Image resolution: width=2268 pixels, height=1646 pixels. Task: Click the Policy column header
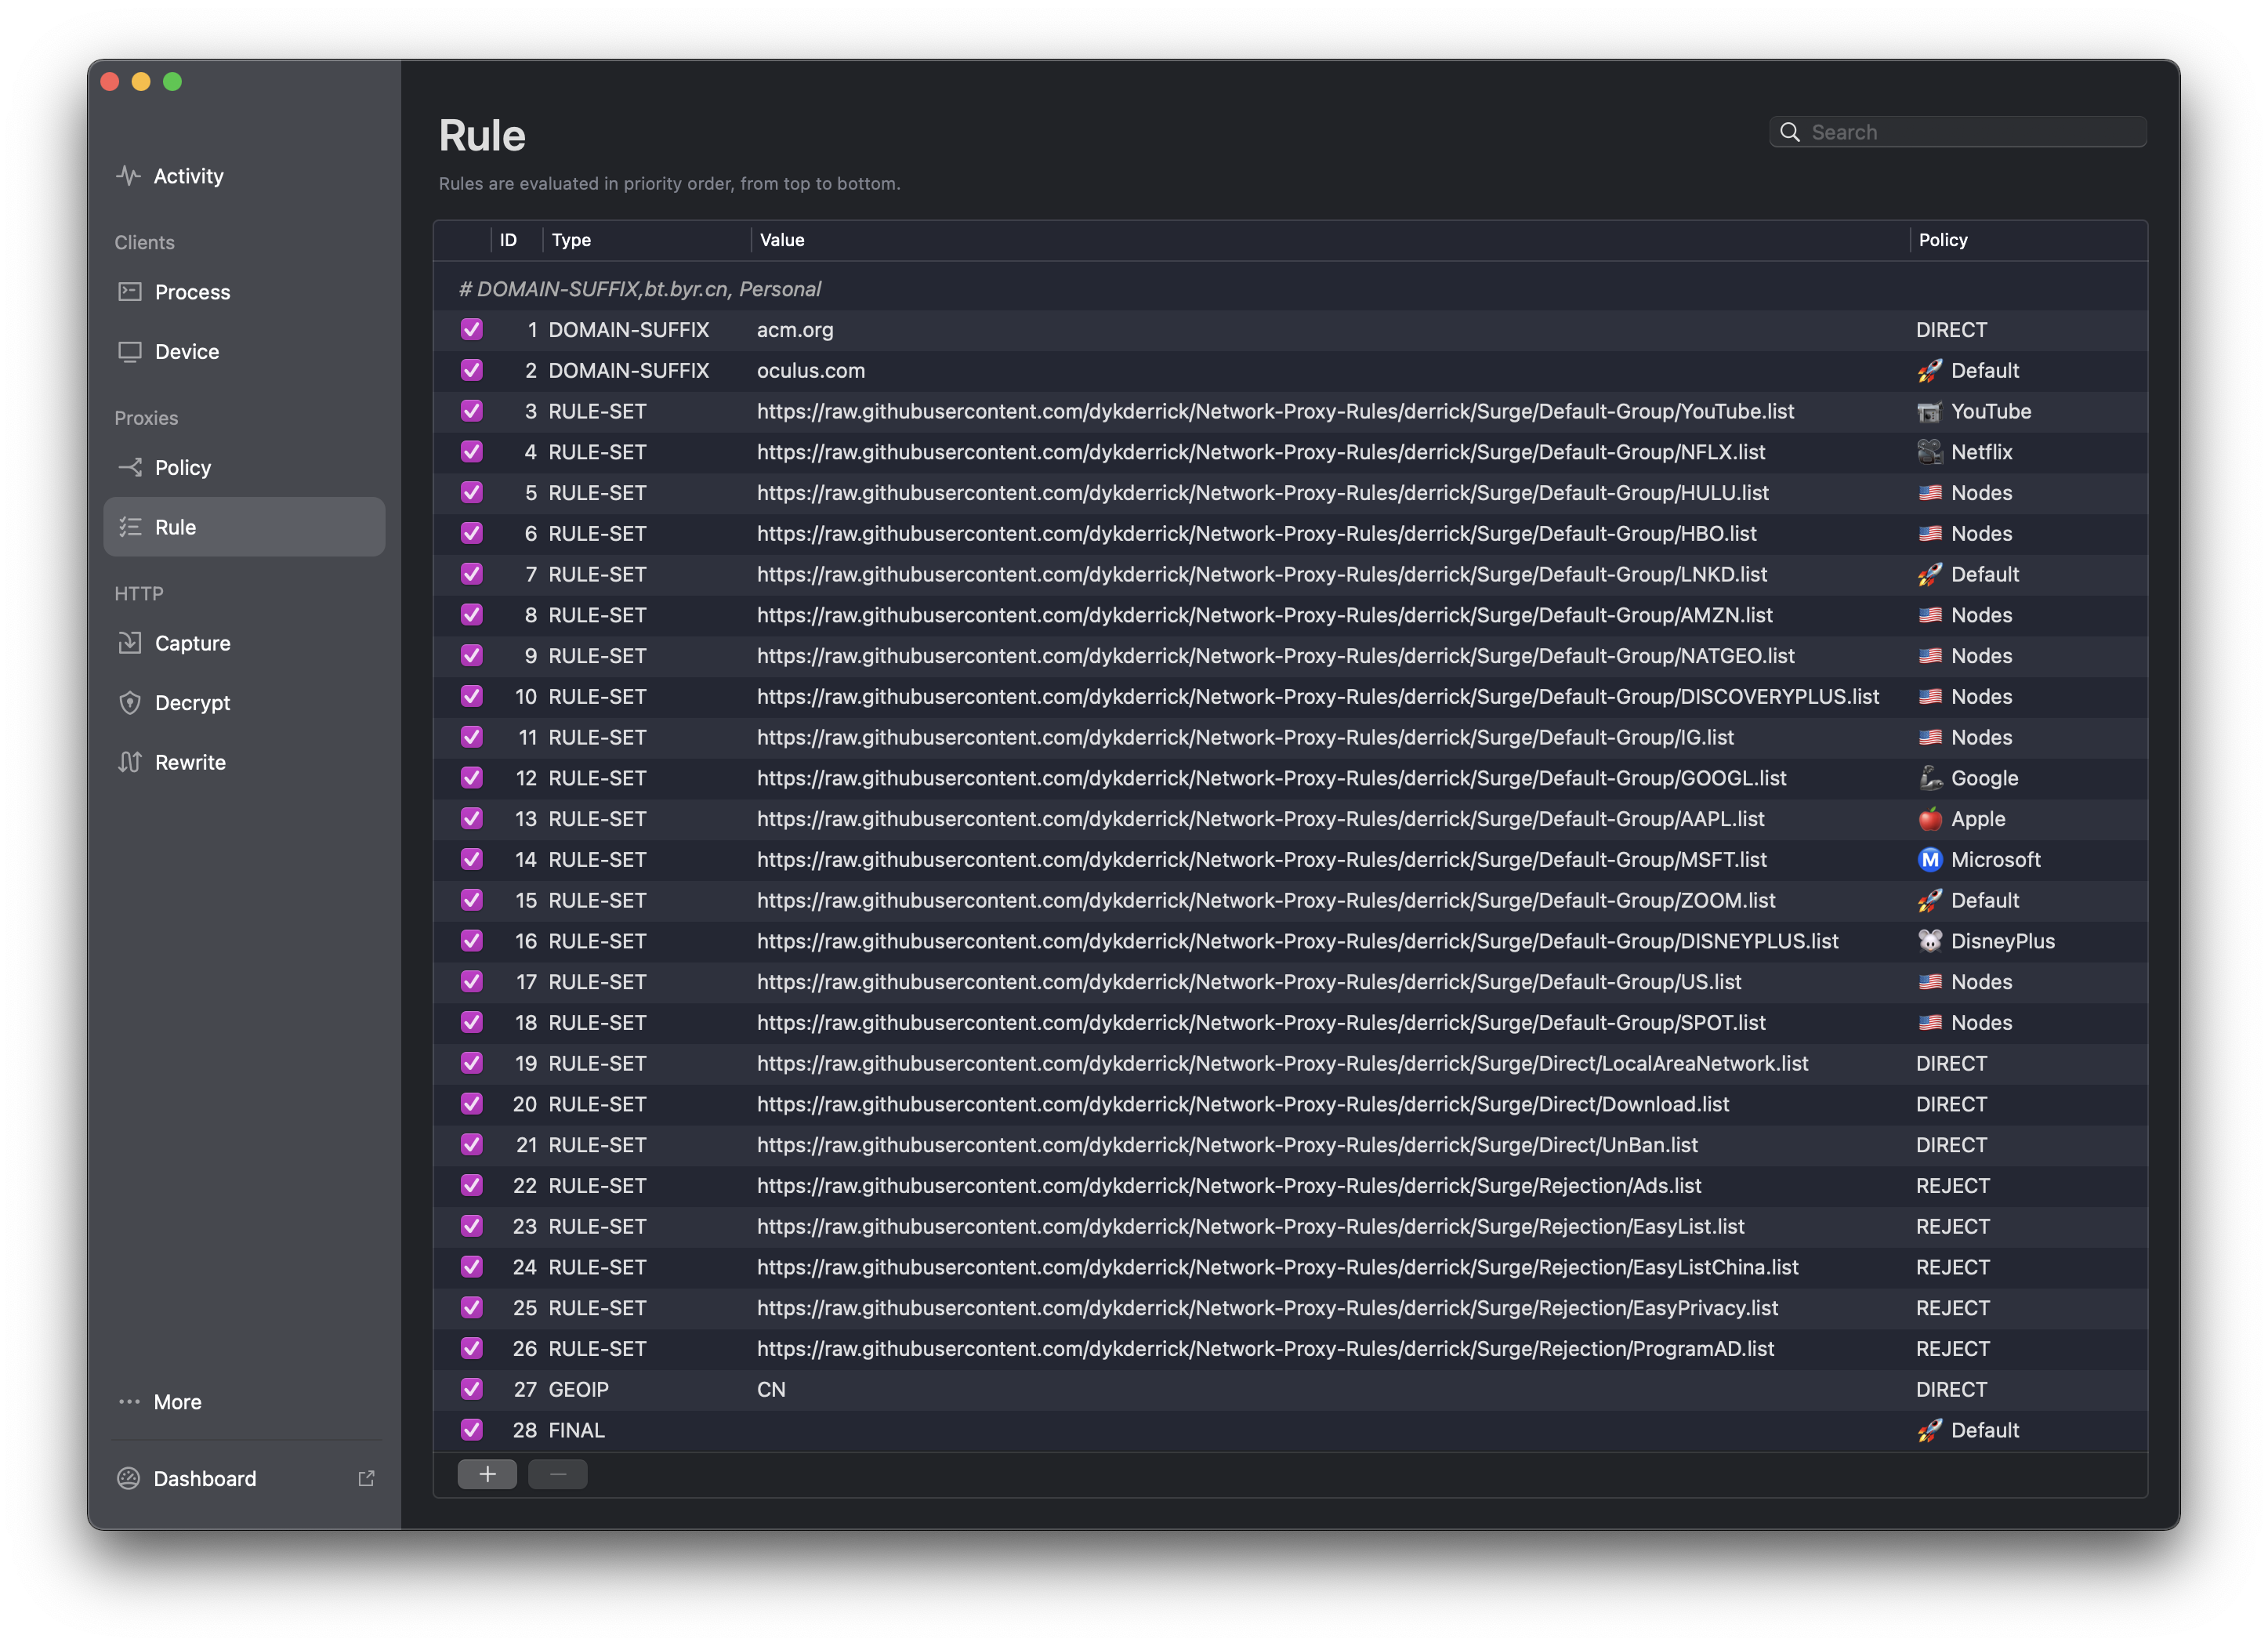click(1943, 240)
